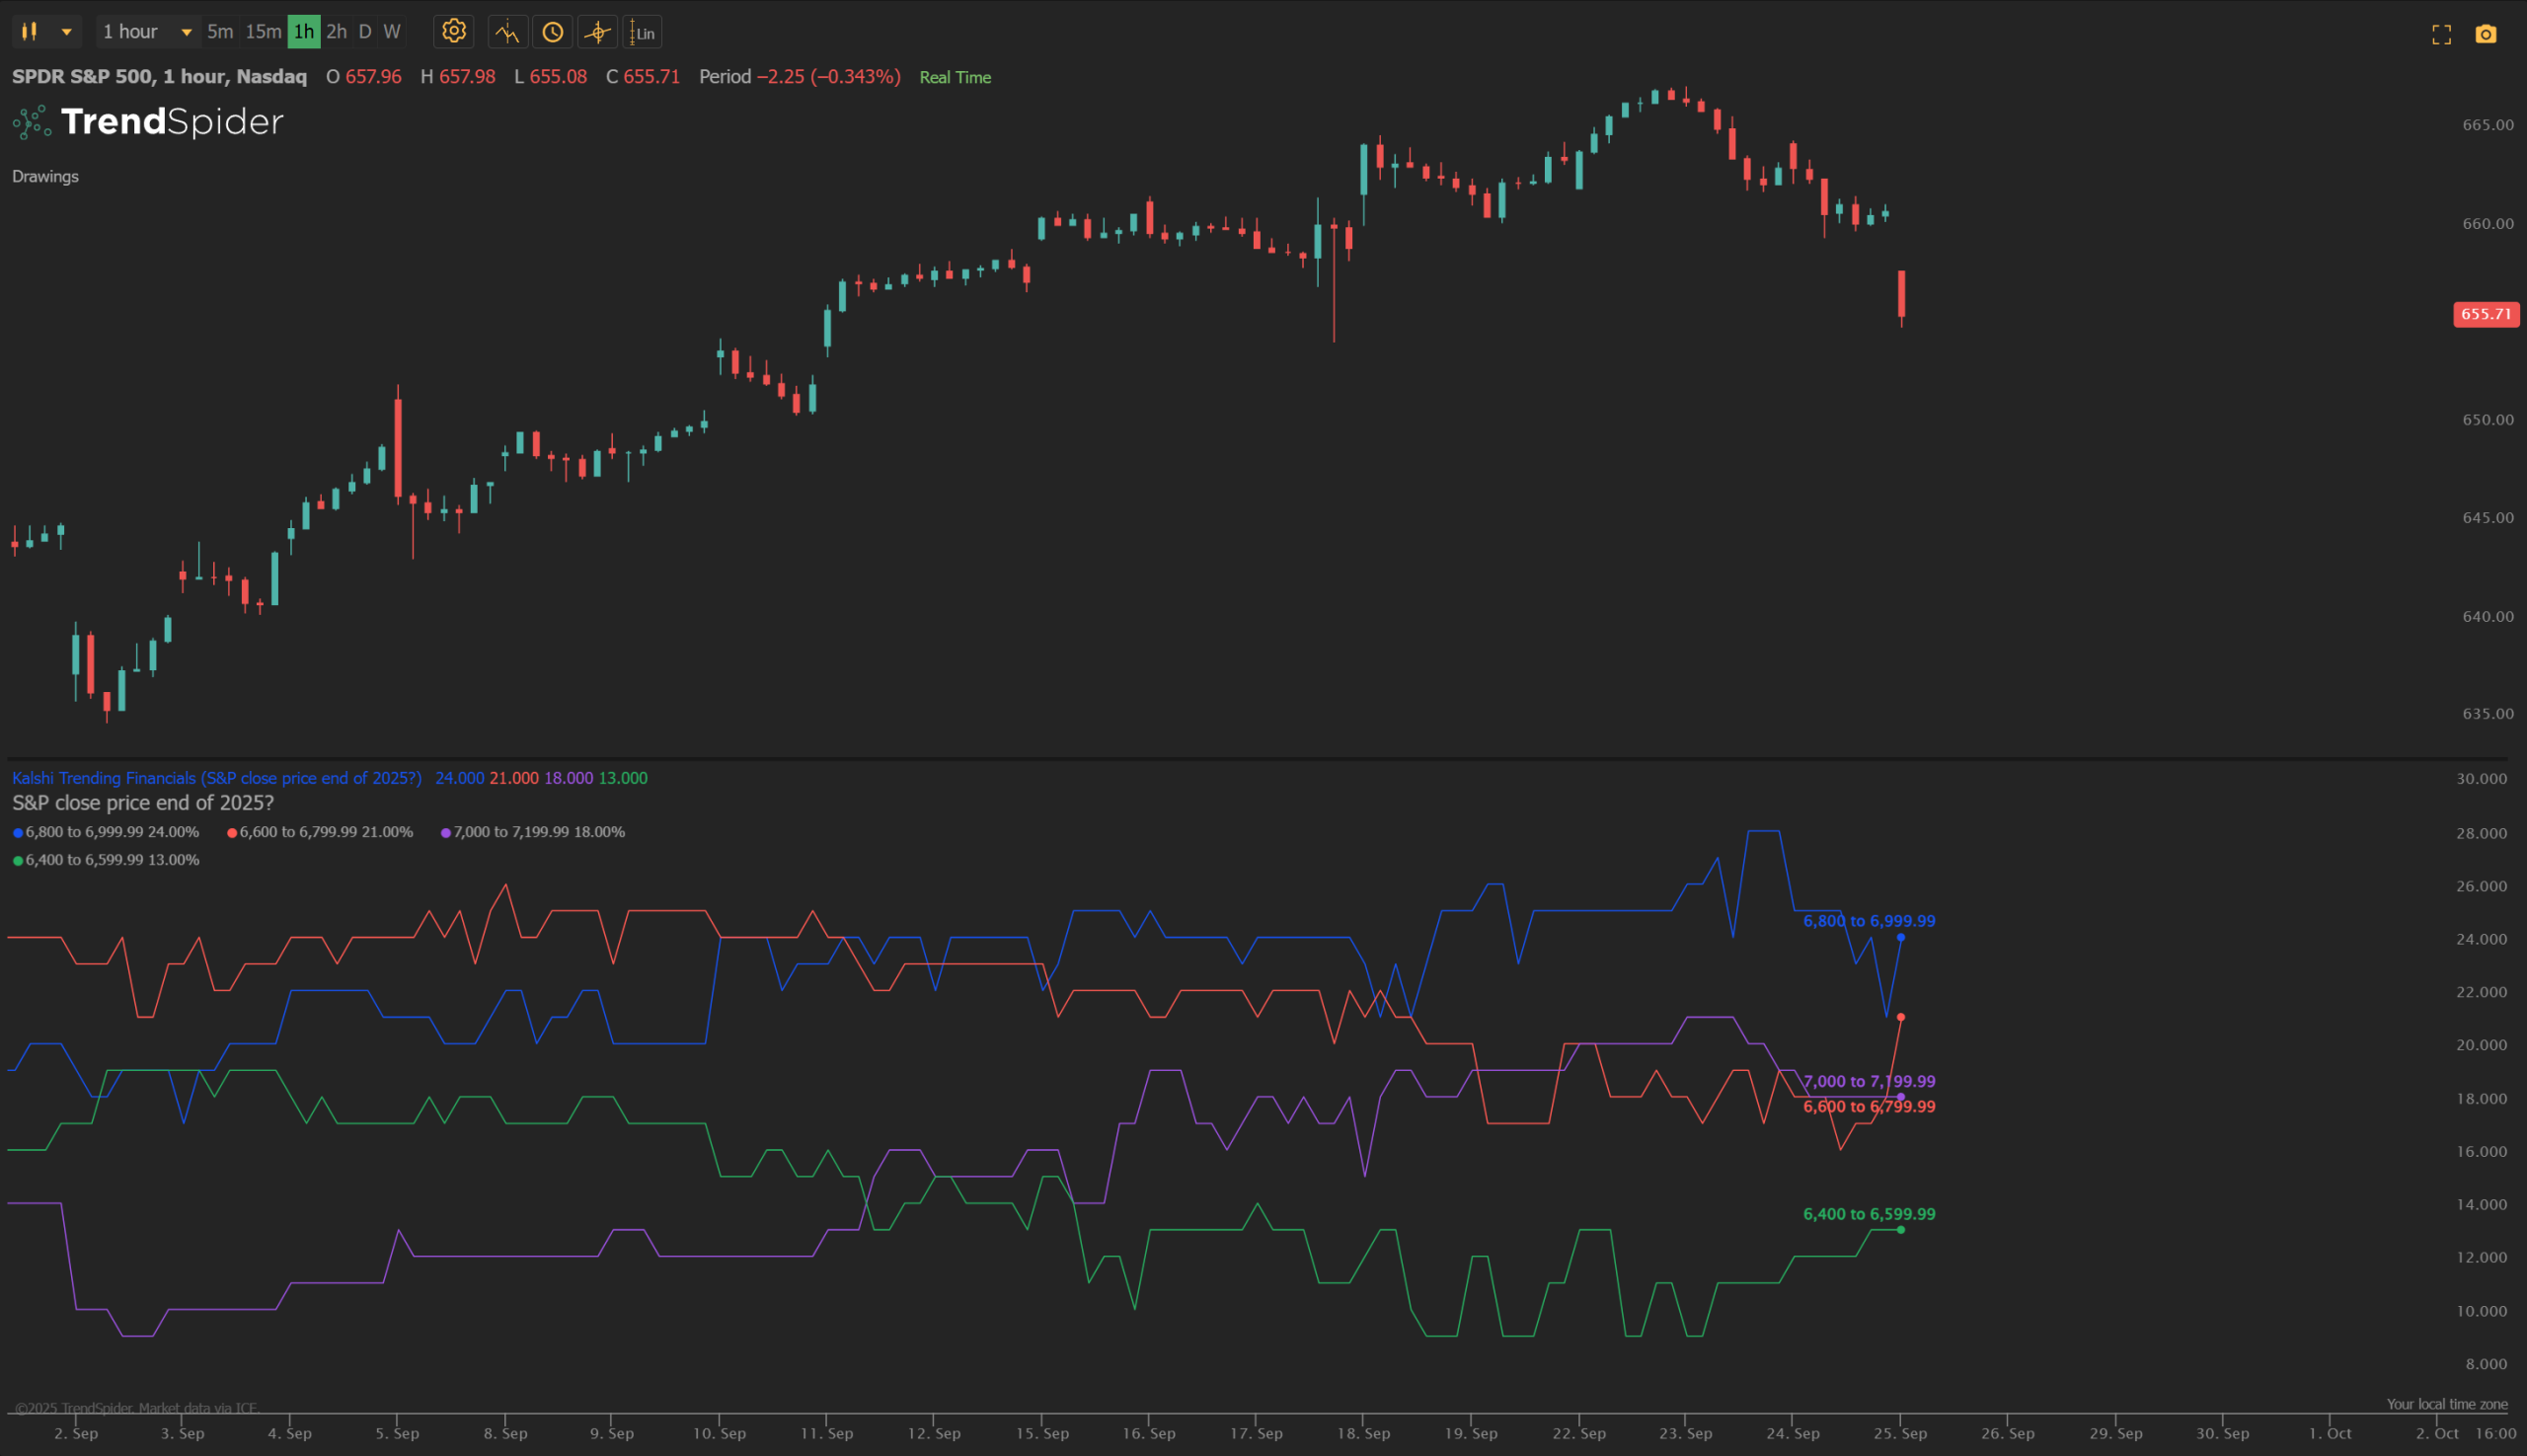Open the market hours clock icon

click(552, 31)
